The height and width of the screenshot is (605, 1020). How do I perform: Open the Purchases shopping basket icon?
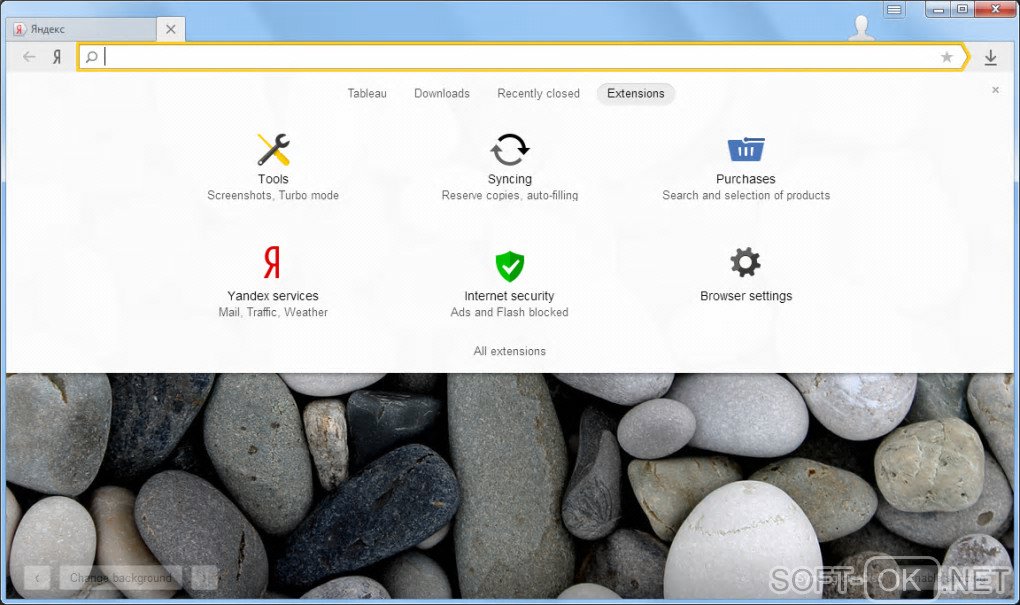[x=745, y=149]
